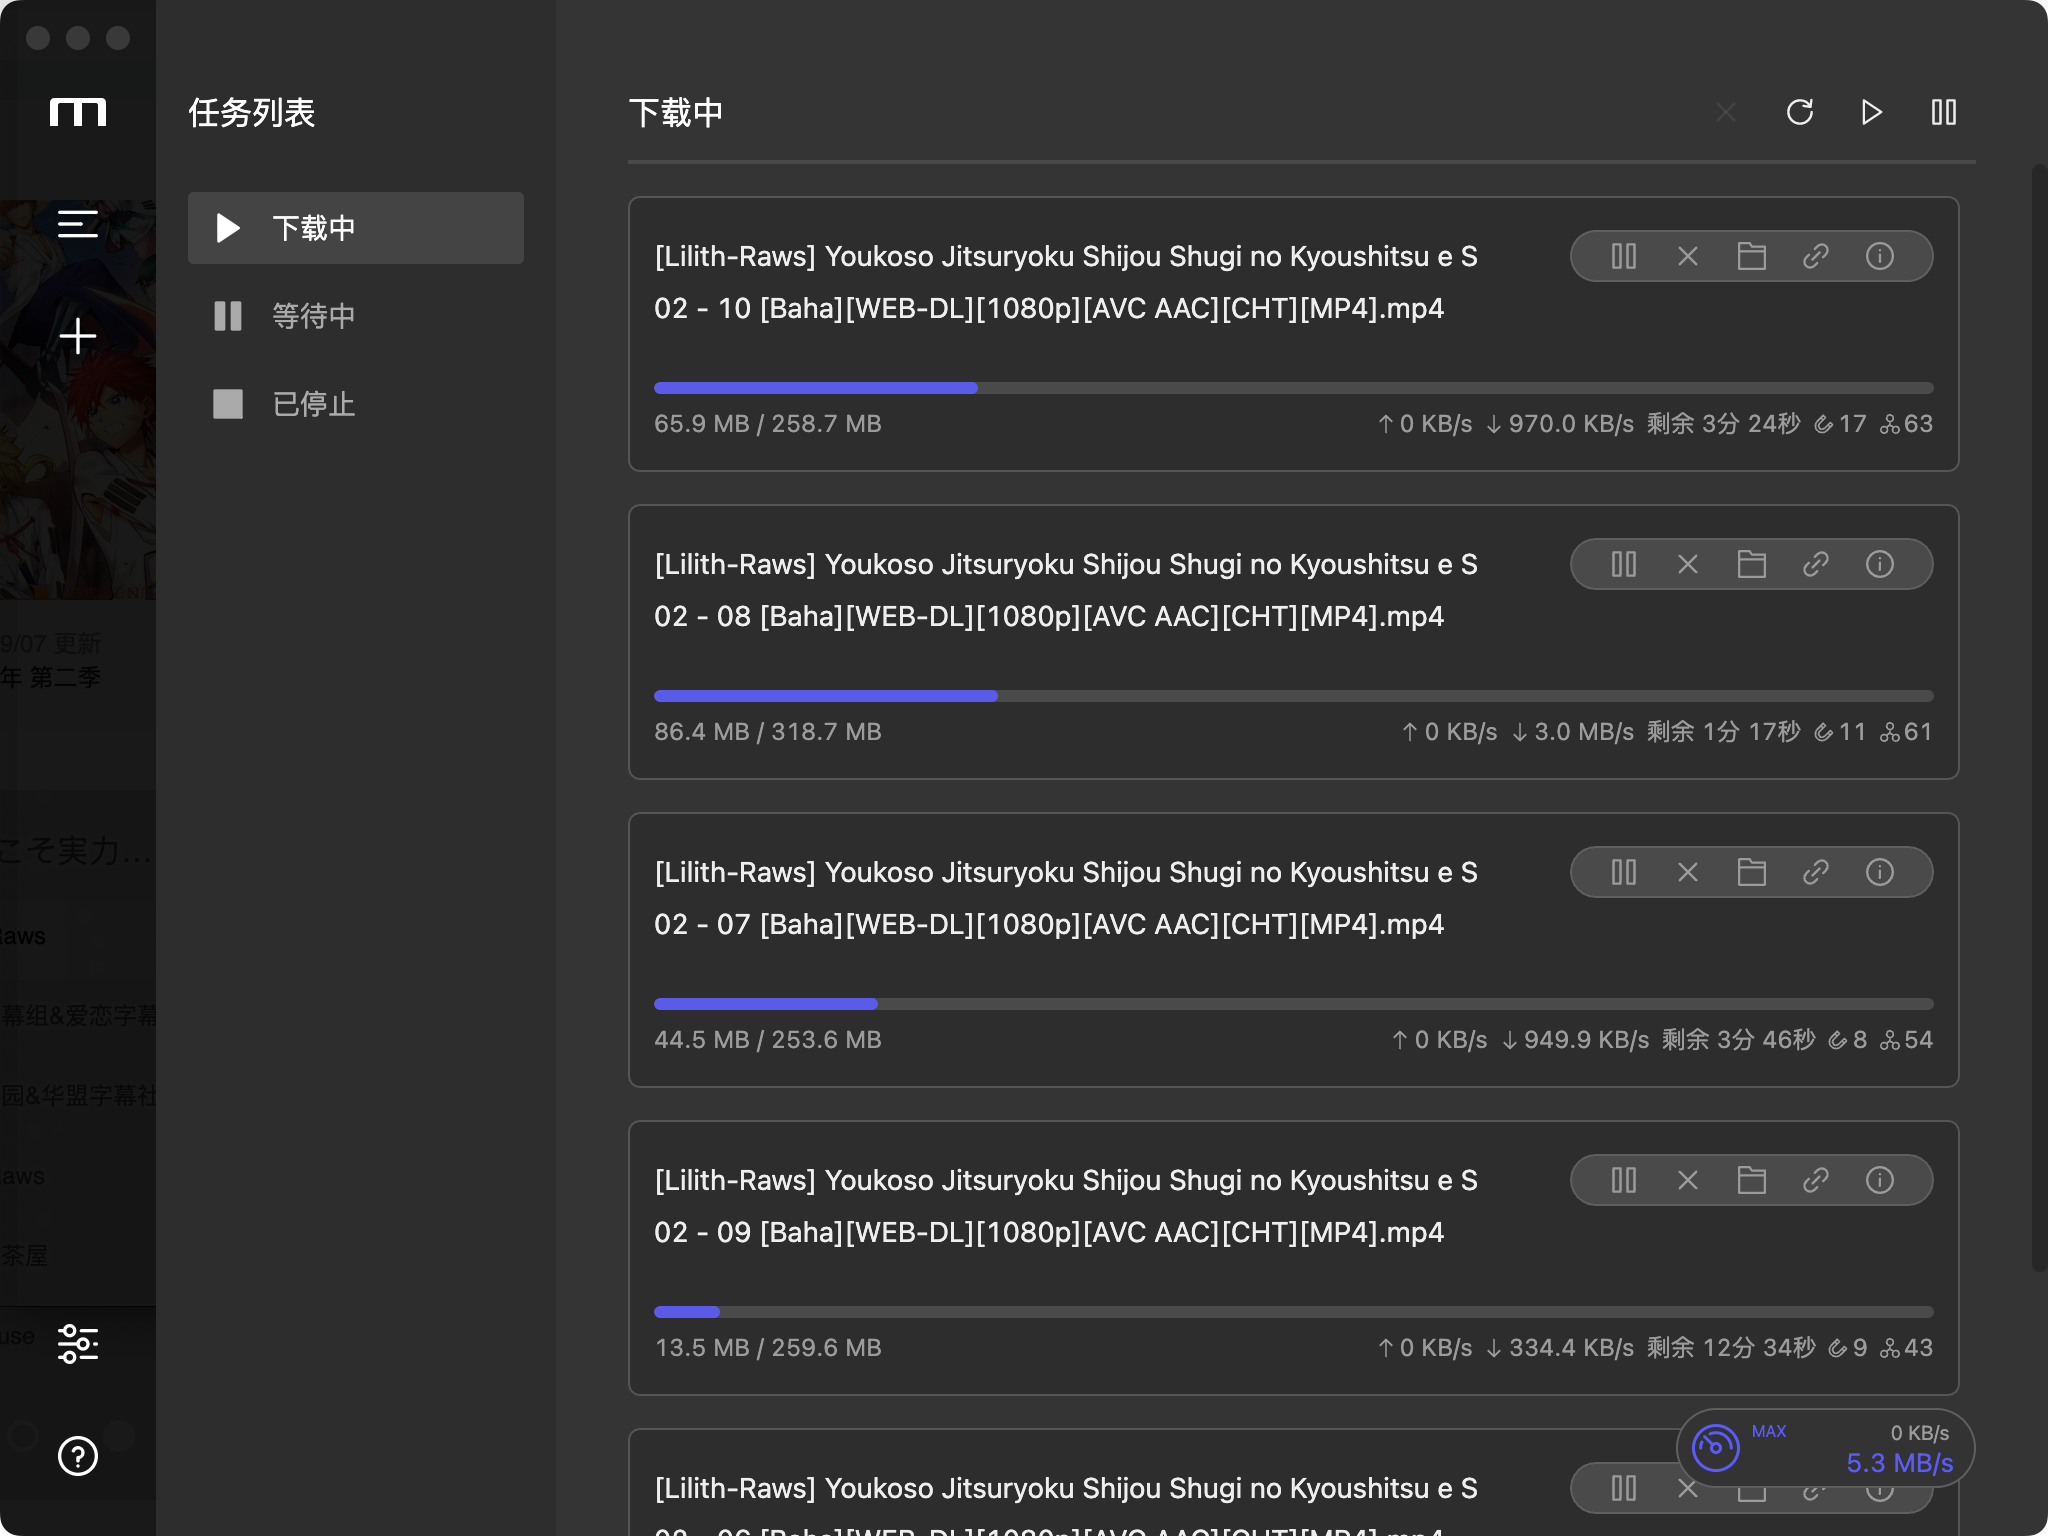Remove the episode 07 task
Viewport: 2048px width, 1536px height.
1688,872
